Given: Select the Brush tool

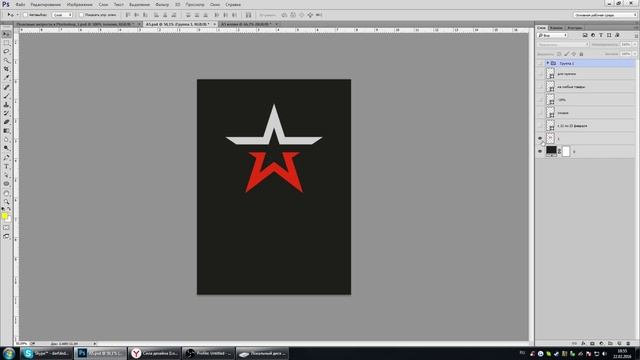Looking at the screenshot, I should pos(6,96).
